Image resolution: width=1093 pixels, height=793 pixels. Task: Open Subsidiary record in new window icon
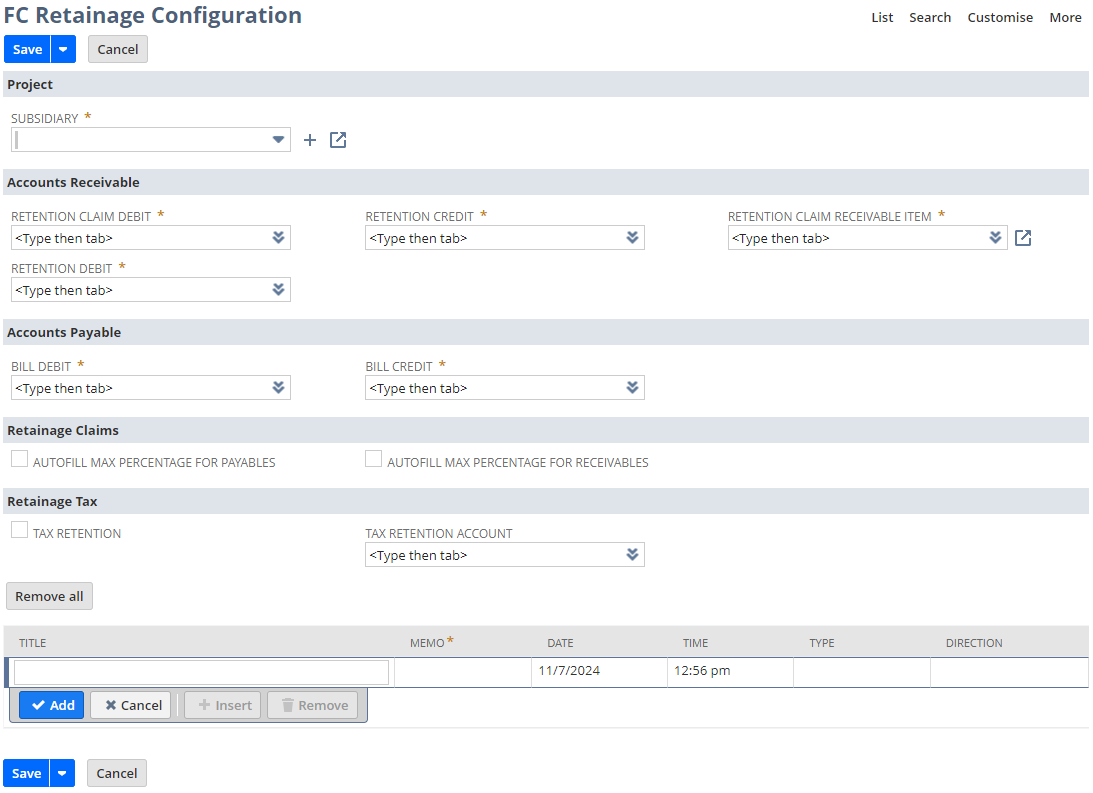click(338, 140)
